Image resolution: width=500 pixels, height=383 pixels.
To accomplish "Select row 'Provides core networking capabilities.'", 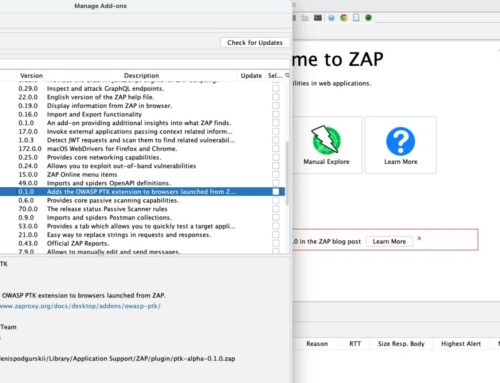I will pyautogui.click(x=142, y=157).
